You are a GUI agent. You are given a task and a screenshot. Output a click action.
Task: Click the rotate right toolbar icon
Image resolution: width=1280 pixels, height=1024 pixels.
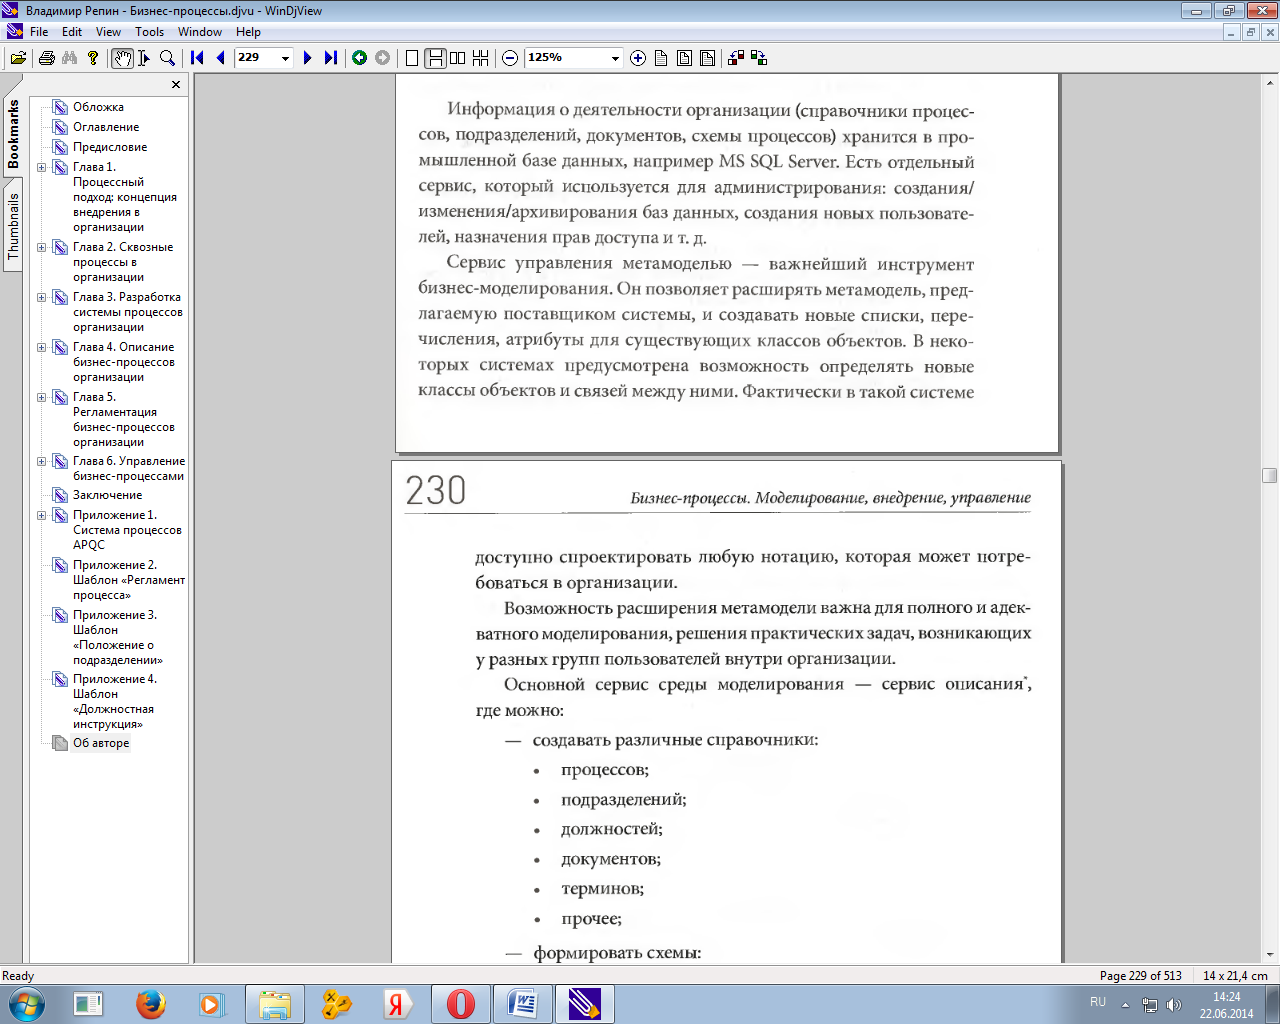(759, 58)
